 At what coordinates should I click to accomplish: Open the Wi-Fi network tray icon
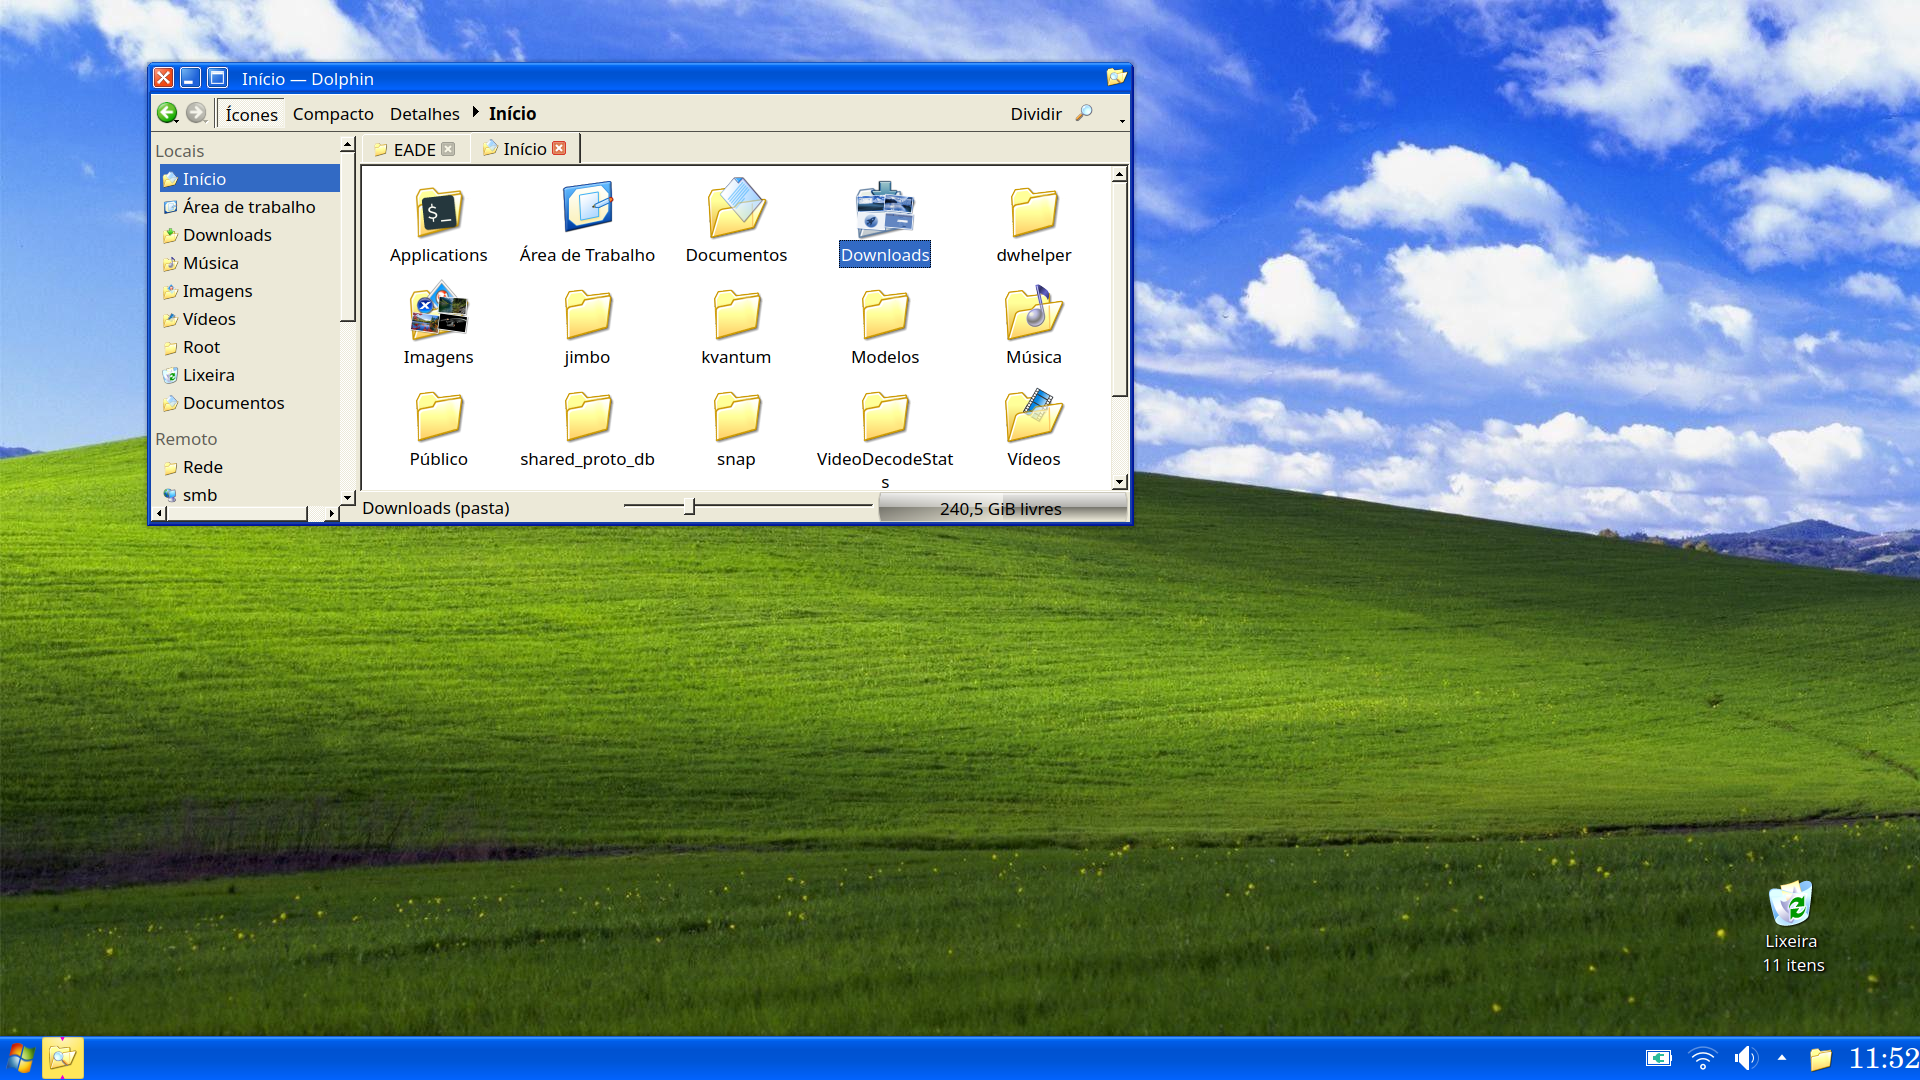point(1702,1058)
